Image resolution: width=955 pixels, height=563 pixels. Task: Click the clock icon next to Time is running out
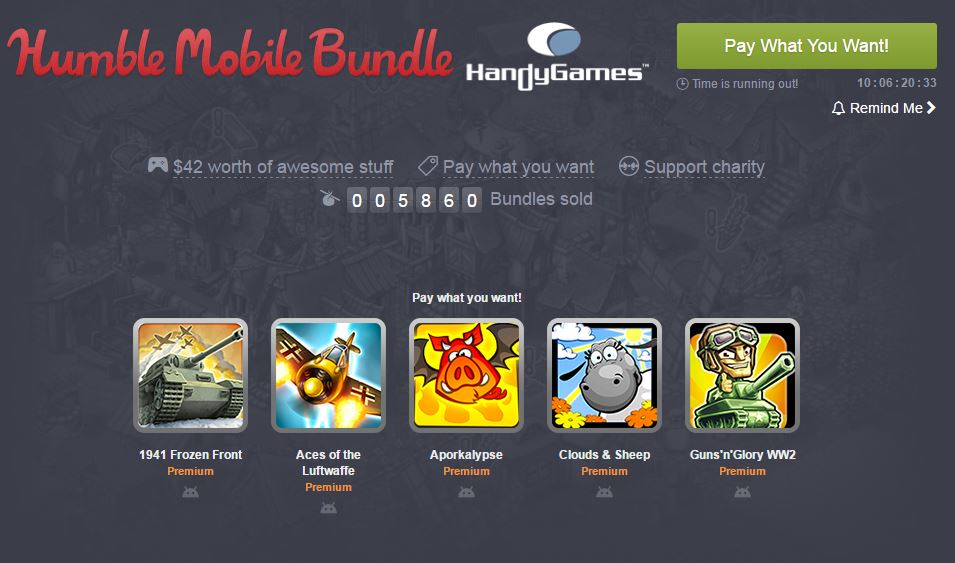[683, 84]
